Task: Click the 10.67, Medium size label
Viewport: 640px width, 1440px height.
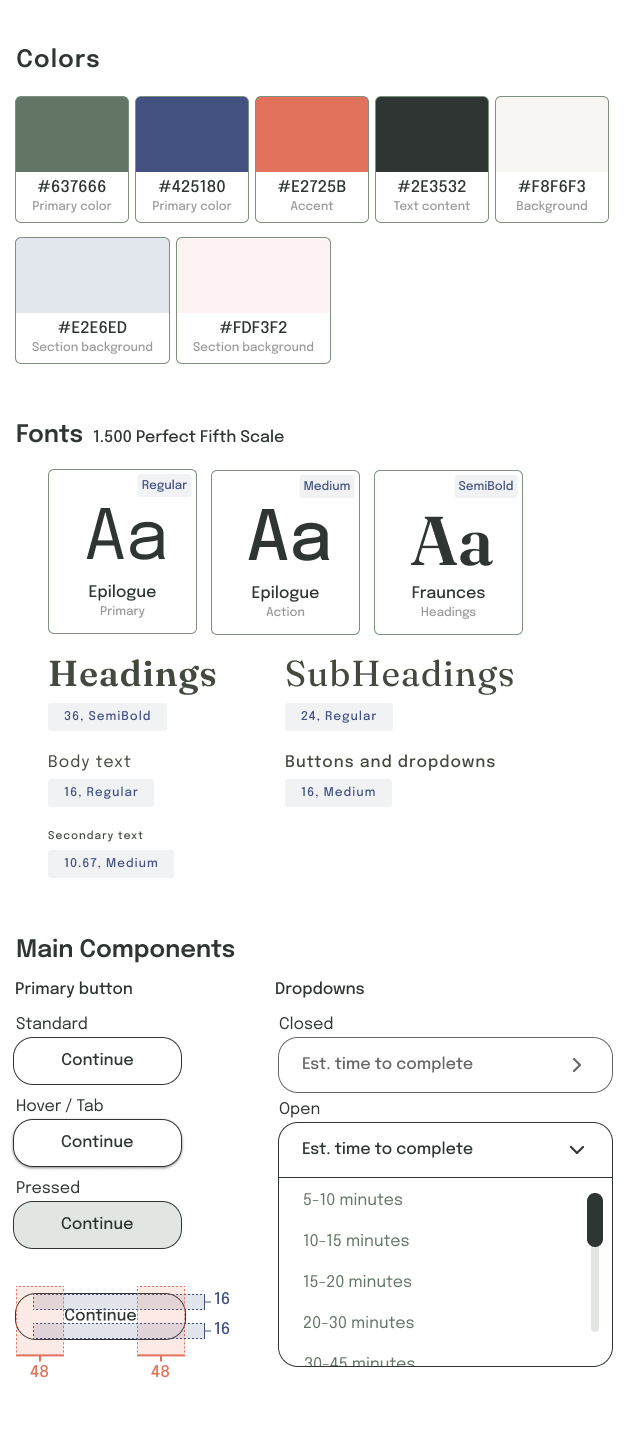Action: click(111, 863)
